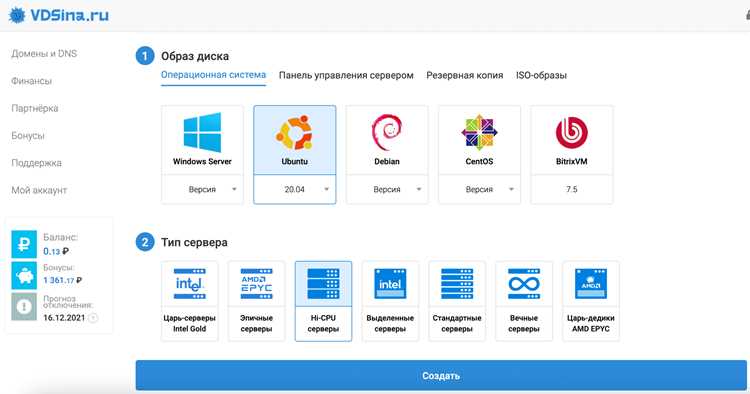Open Поддержка sidebar item
This screenshot has width=750, height=394.
tap(36, 163)
